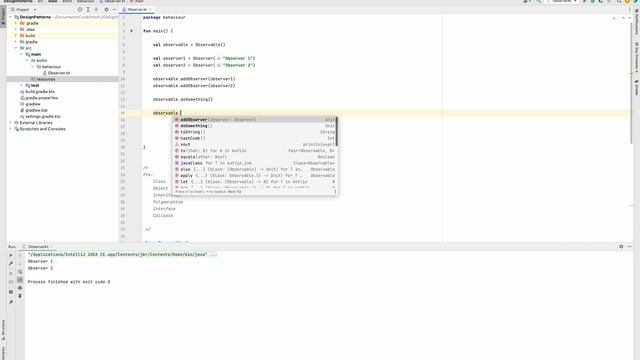The image size is (640, 360).
Task: Collapse the behaviour package
Action: [33, 67]
